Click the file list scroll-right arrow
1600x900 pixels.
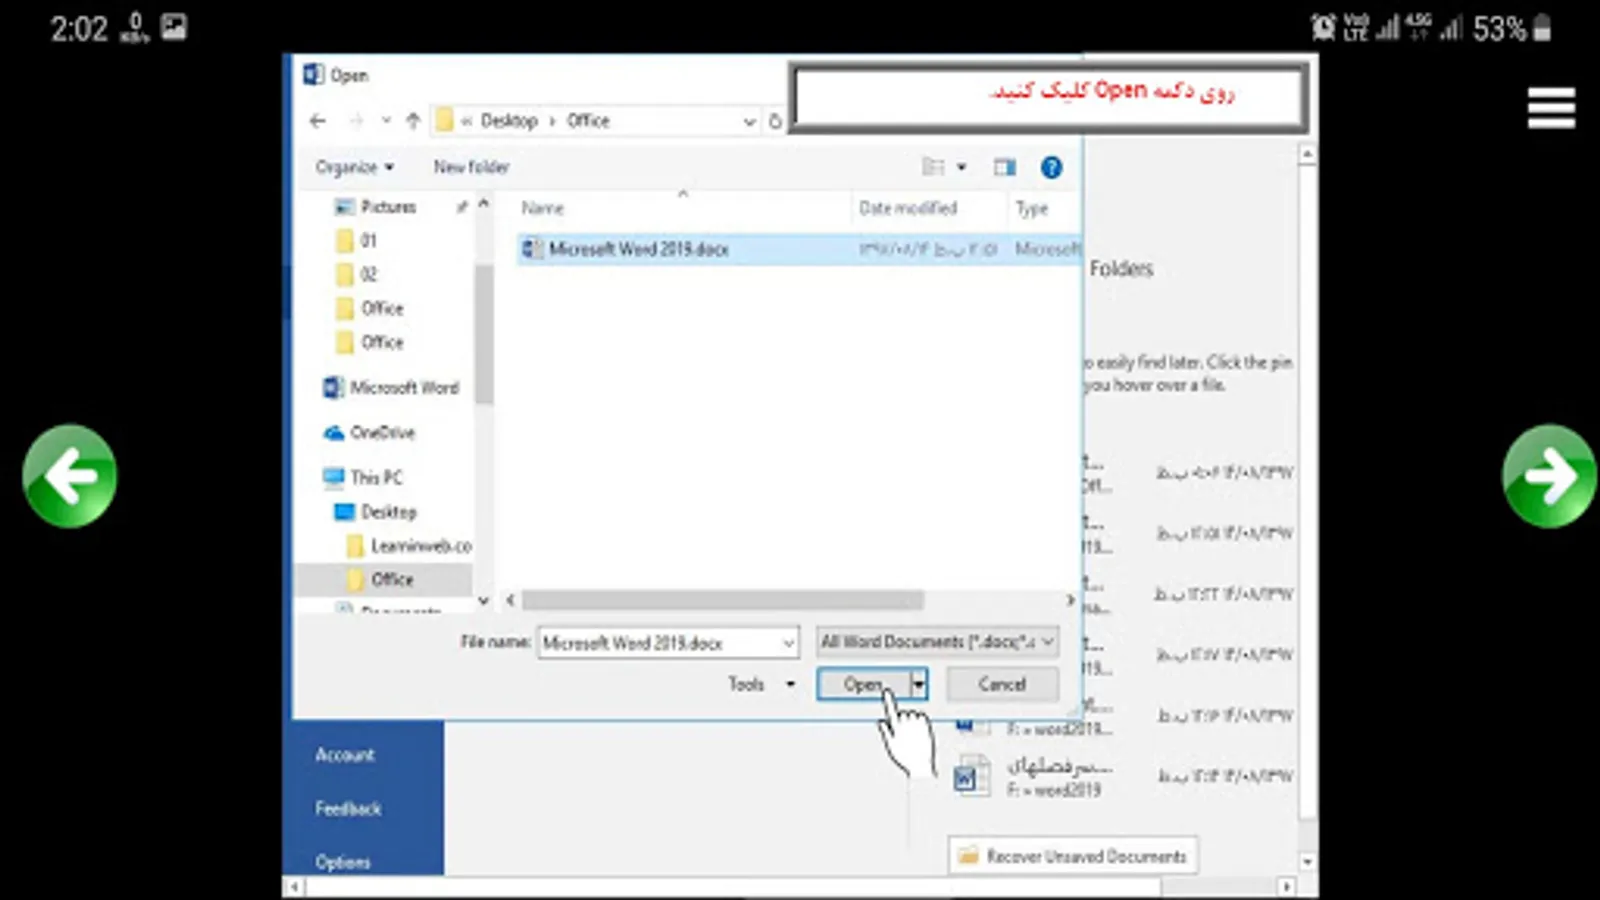[1070, 600]
